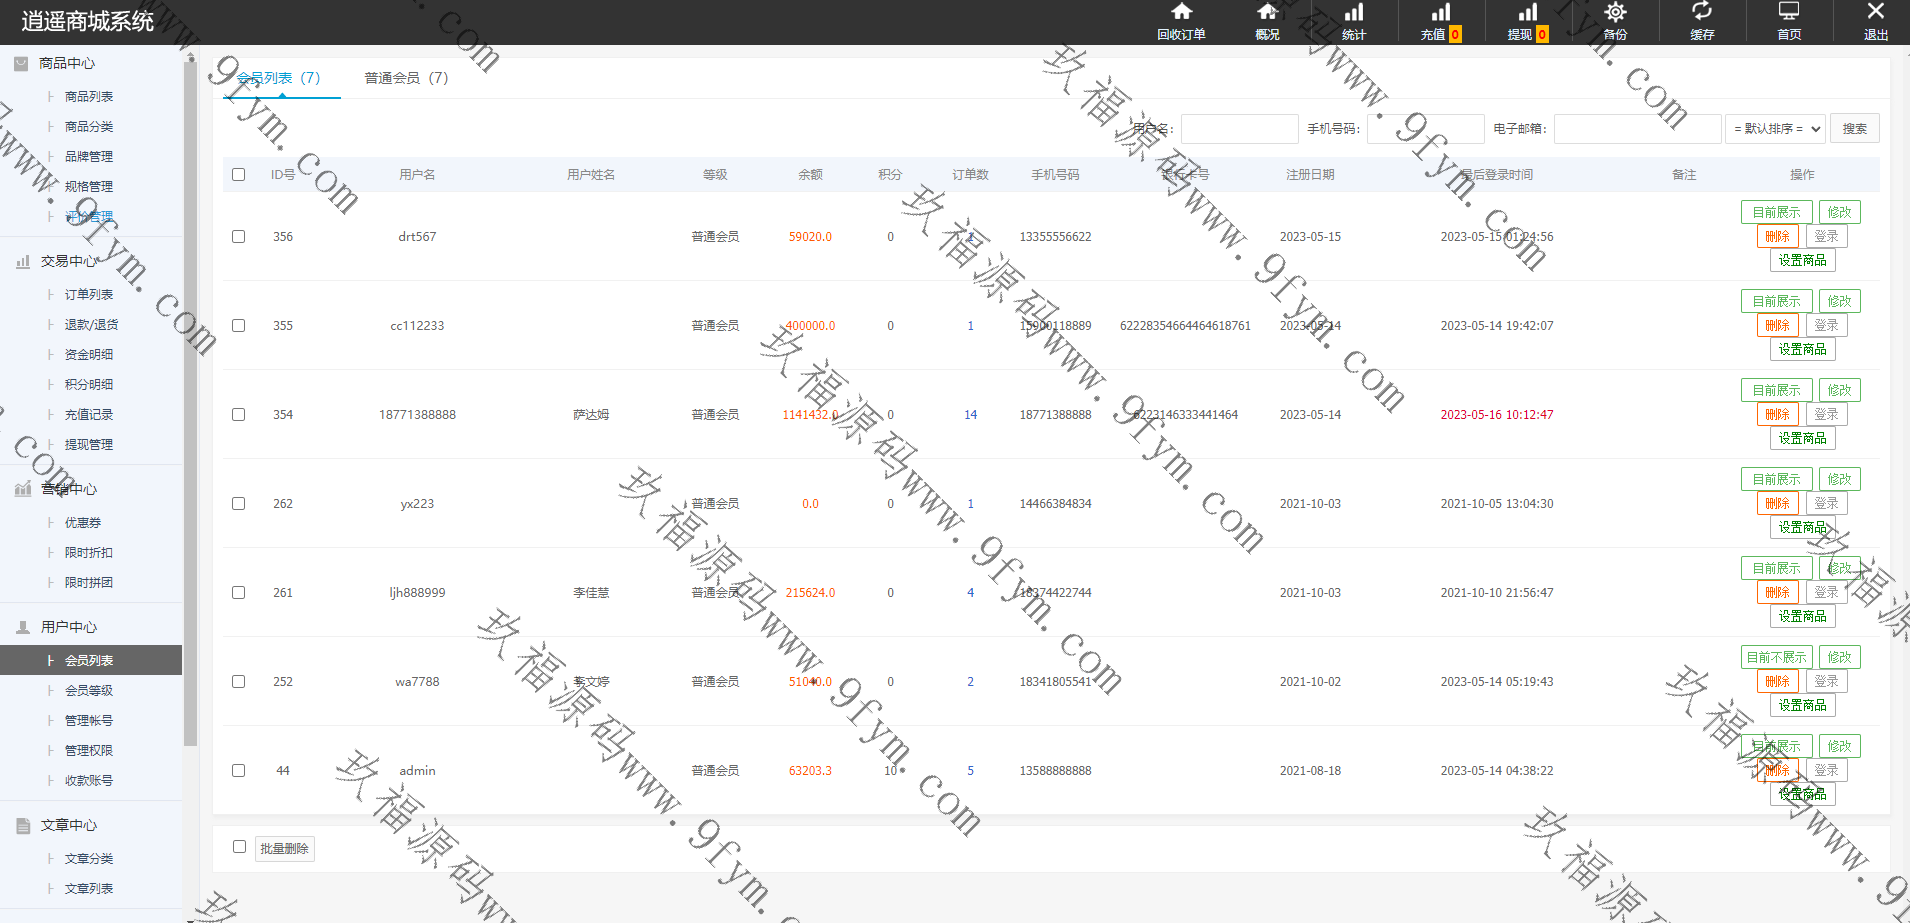Screen dimensions: 1910x923
Task: Switch to the 普通会员 (7) tab
Action: click(x=406, y=78)
